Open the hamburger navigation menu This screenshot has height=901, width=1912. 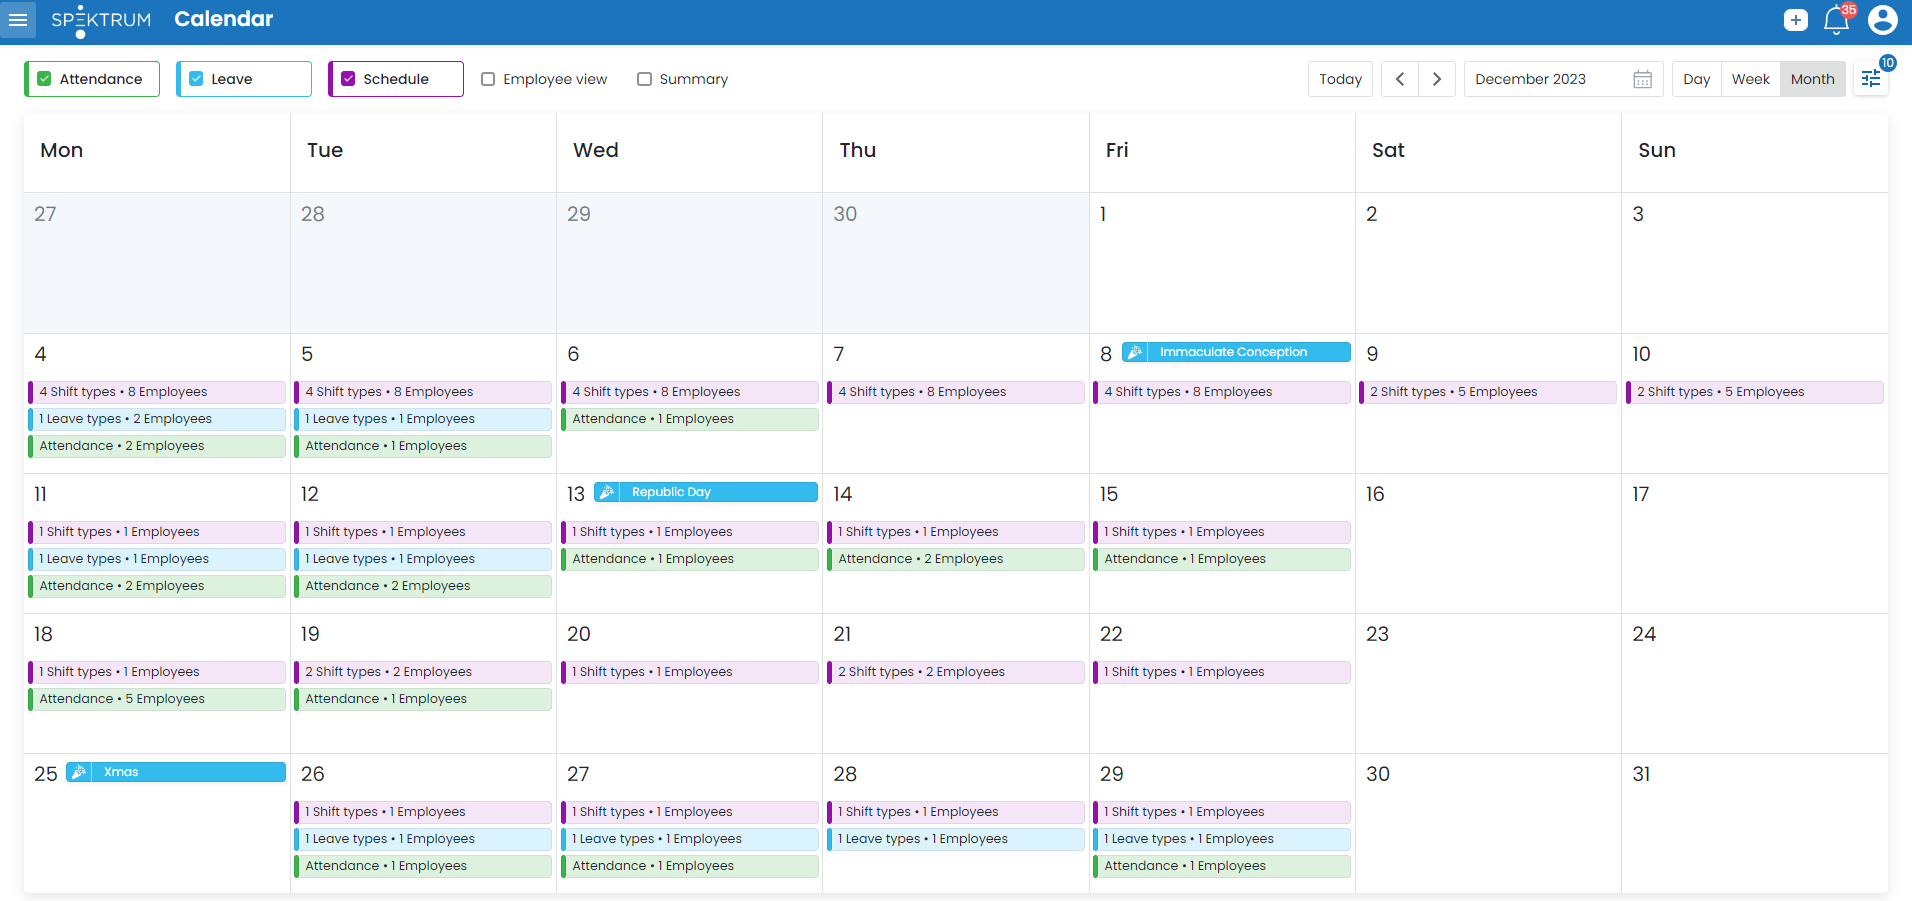[x=18, y=19]
